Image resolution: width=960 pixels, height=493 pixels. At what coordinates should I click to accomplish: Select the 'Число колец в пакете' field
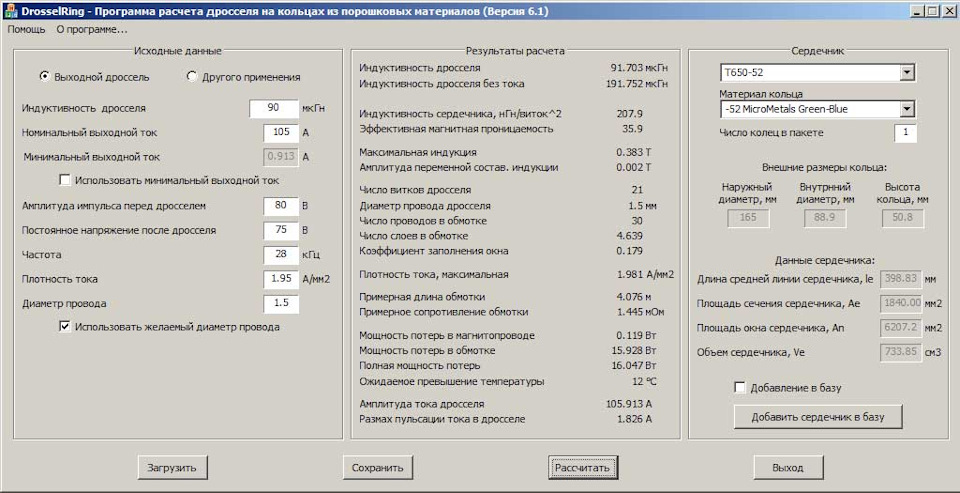(905, 133)
